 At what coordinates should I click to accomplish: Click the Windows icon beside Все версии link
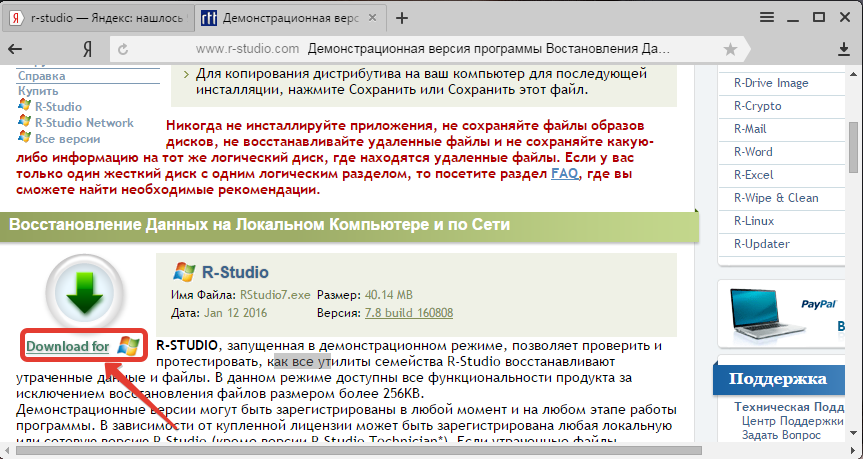tap(24, 136)
